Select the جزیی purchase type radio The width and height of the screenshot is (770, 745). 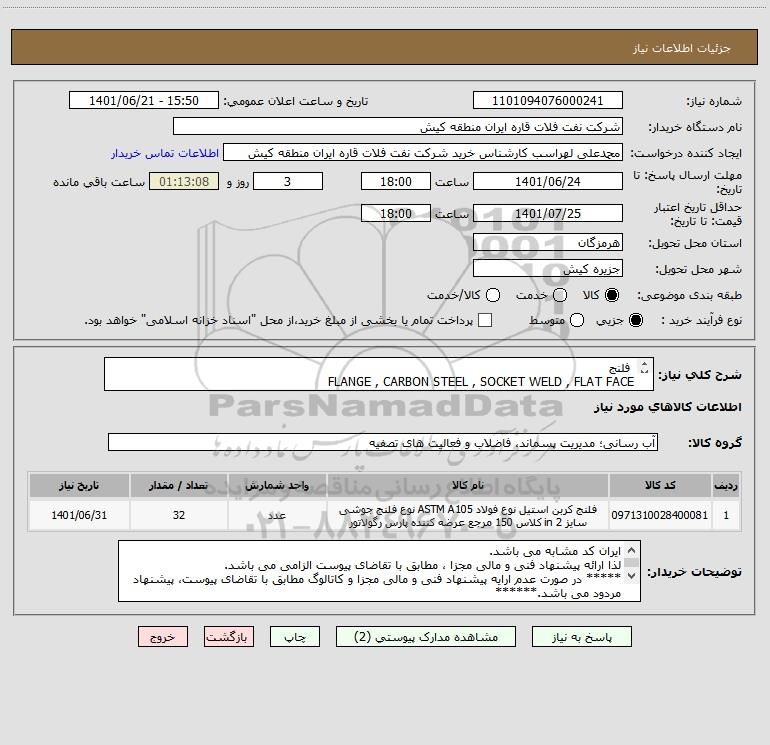coord(635,320)
